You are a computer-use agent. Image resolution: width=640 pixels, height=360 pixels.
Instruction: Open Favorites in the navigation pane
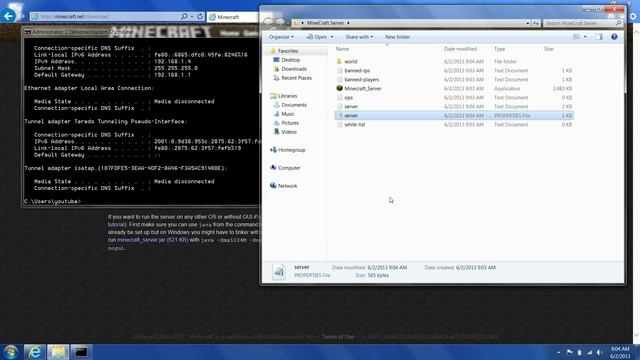tap(288, 51)
